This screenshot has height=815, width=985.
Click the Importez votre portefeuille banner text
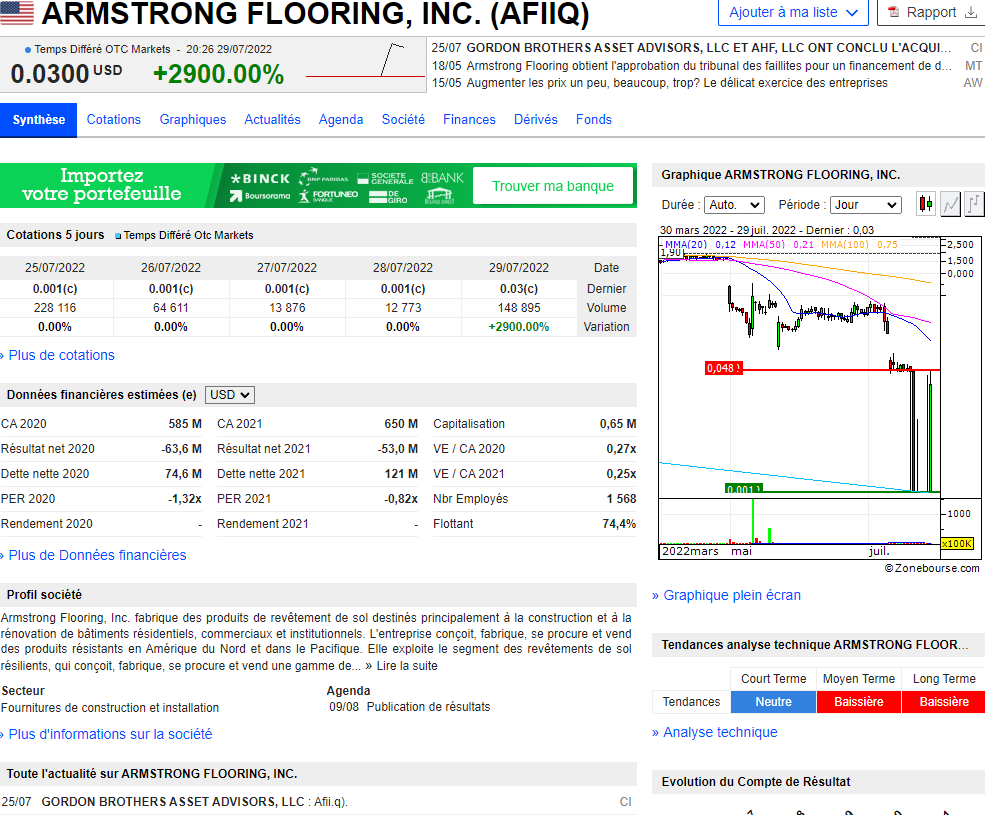(x=102, y=185)
